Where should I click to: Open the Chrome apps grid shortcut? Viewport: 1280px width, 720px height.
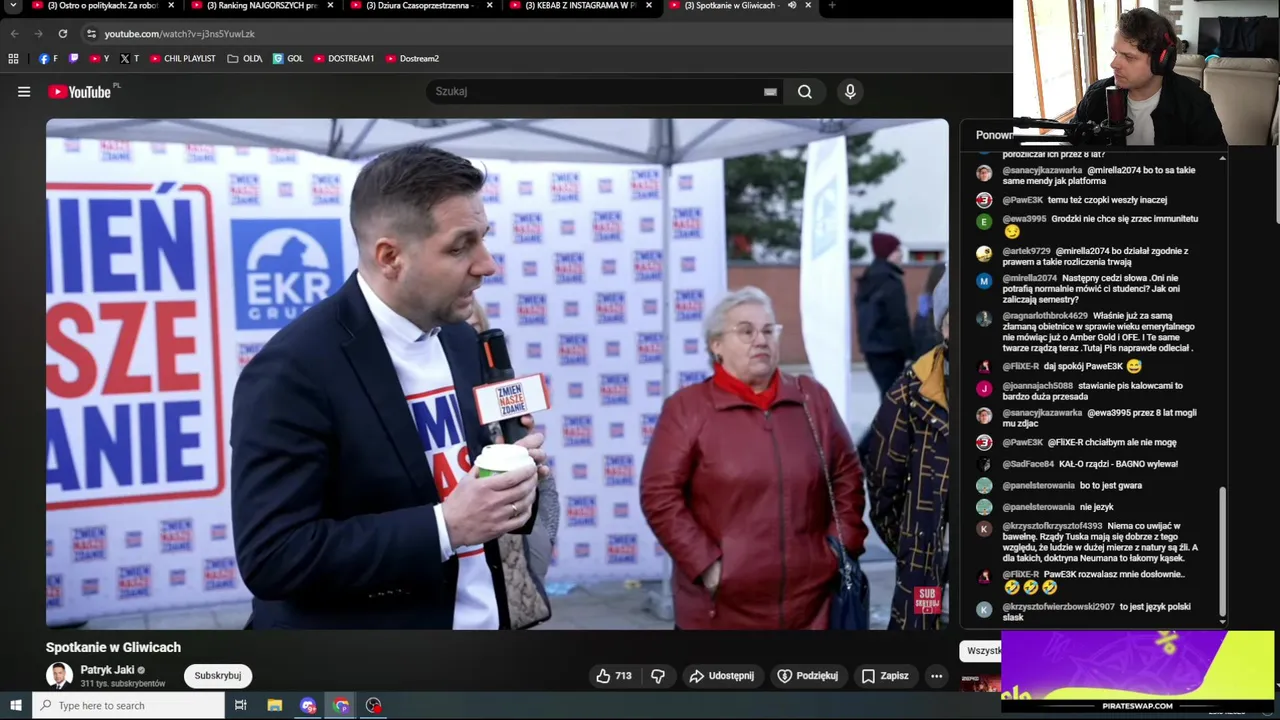coord(13,59)
